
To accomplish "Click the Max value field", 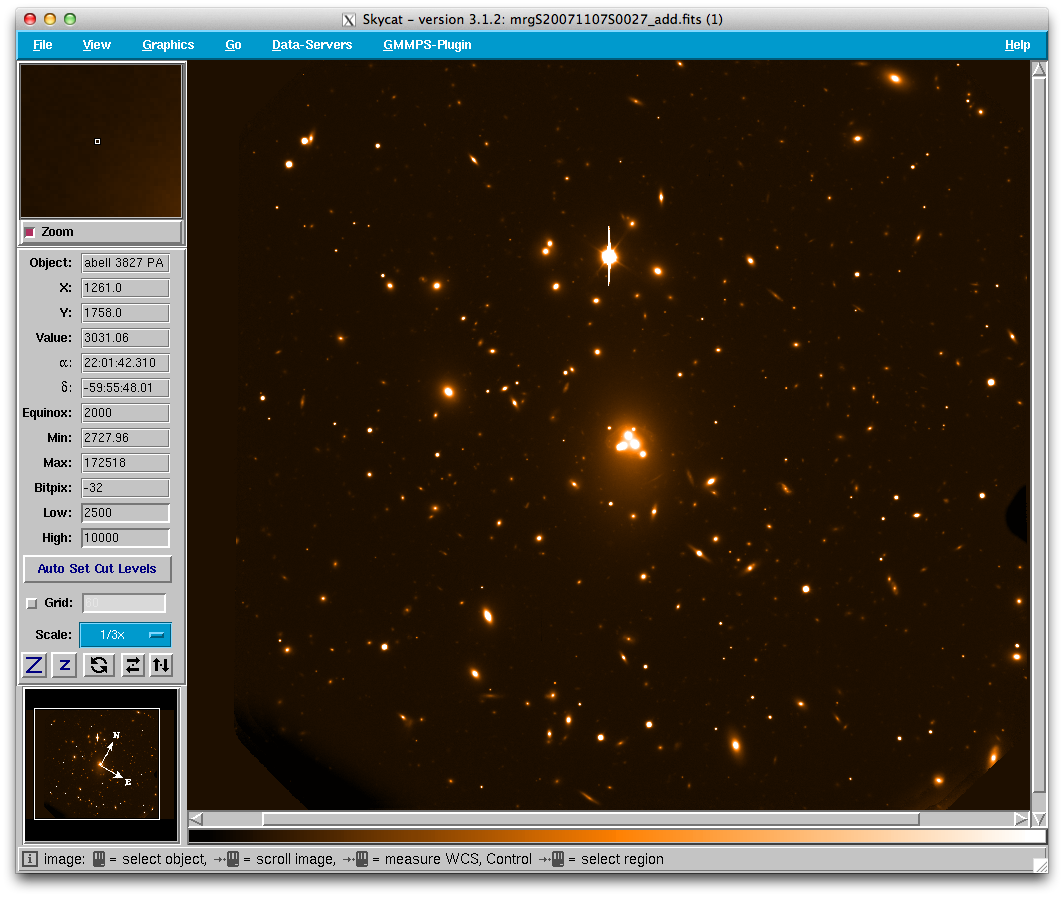I will (x=126, y=463).
